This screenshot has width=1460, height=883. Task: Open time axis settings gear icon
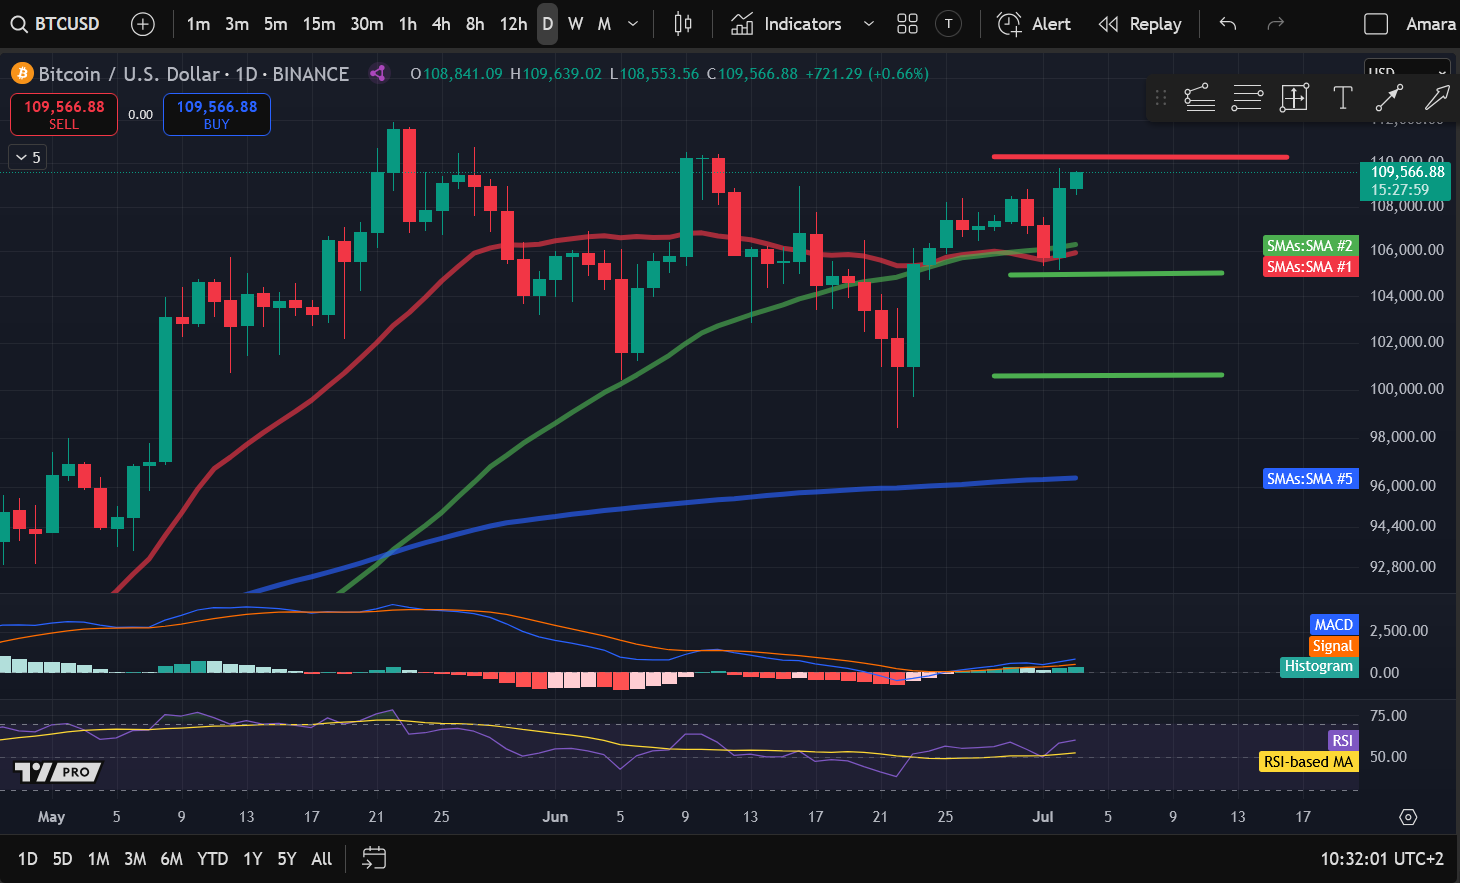coord(1408,817)
